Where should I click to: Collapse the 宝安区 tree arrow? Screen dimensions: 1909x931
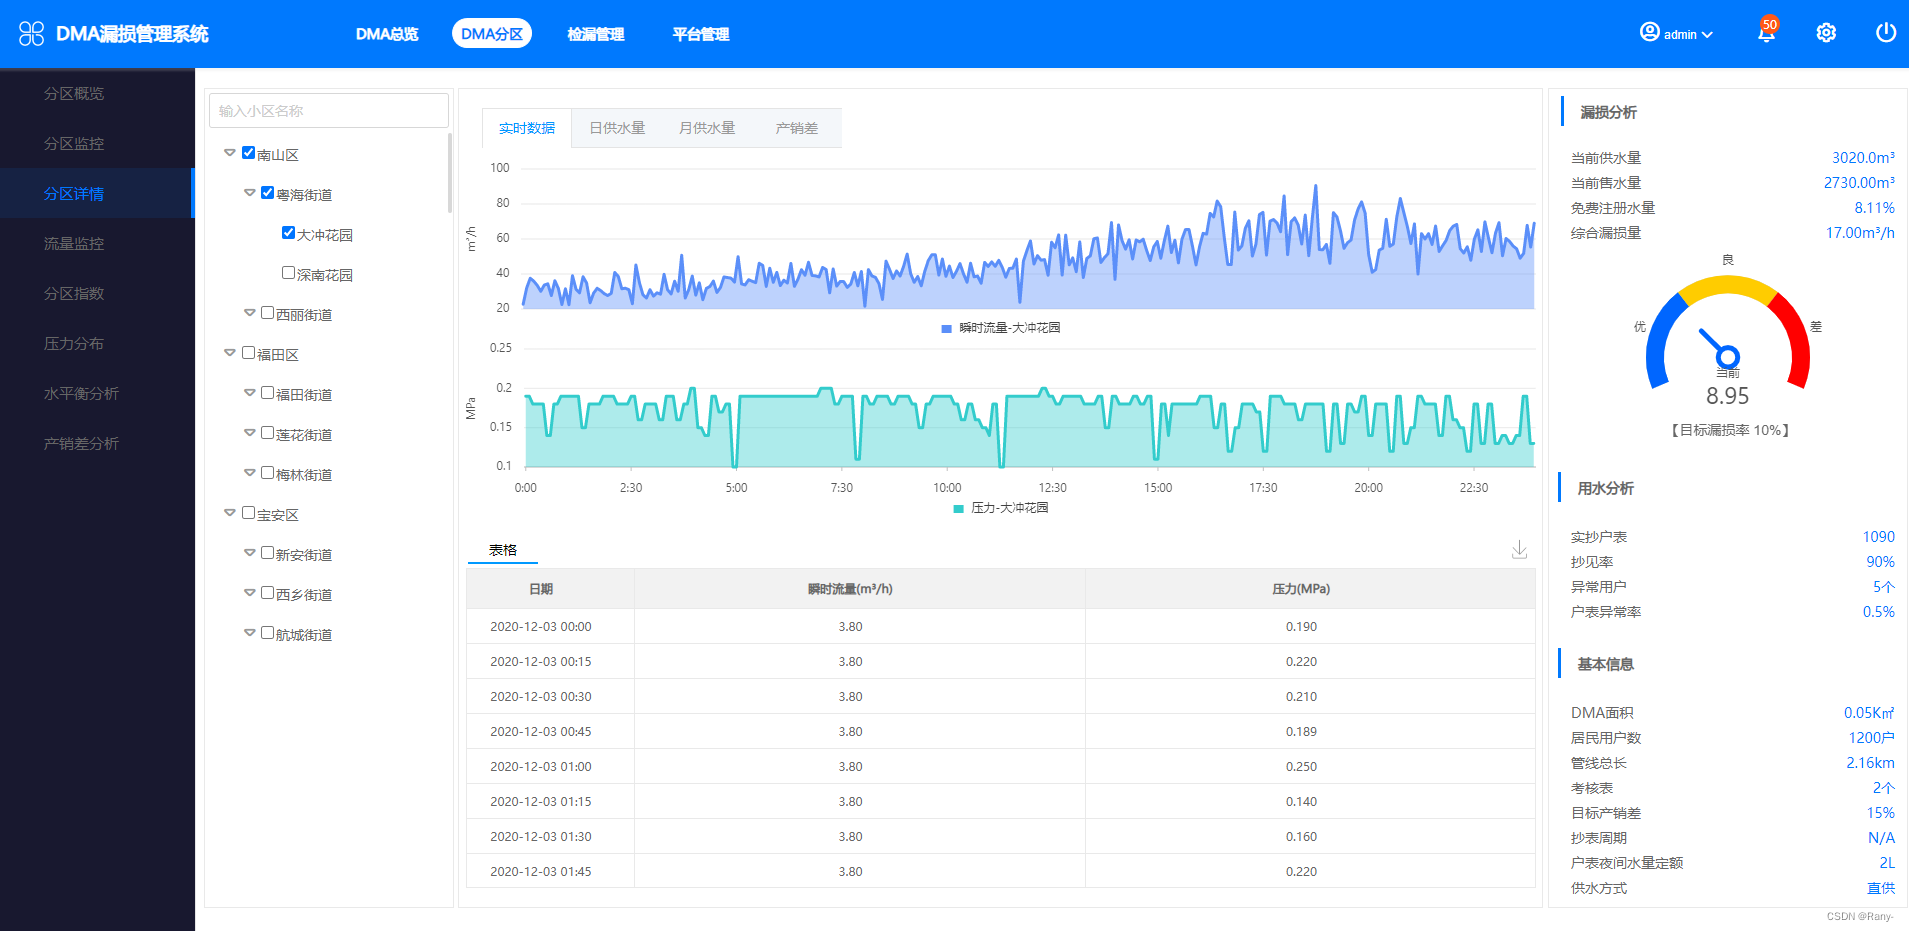pyautogui.click(x=230, y=513)
